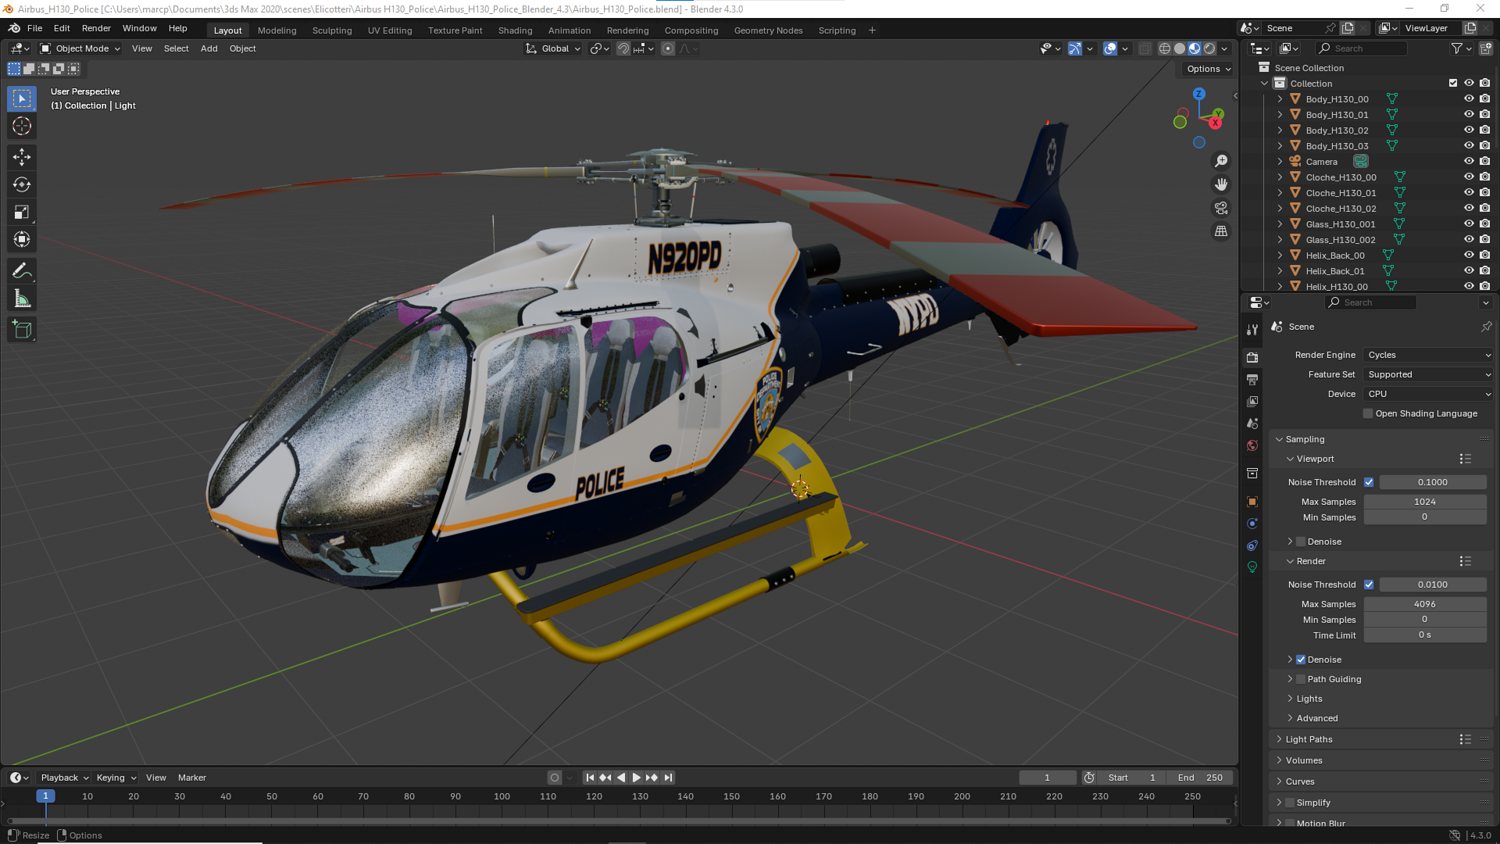Open the Render Engine dropdown
The image size is (1500, 844).
pos(1428,355)
